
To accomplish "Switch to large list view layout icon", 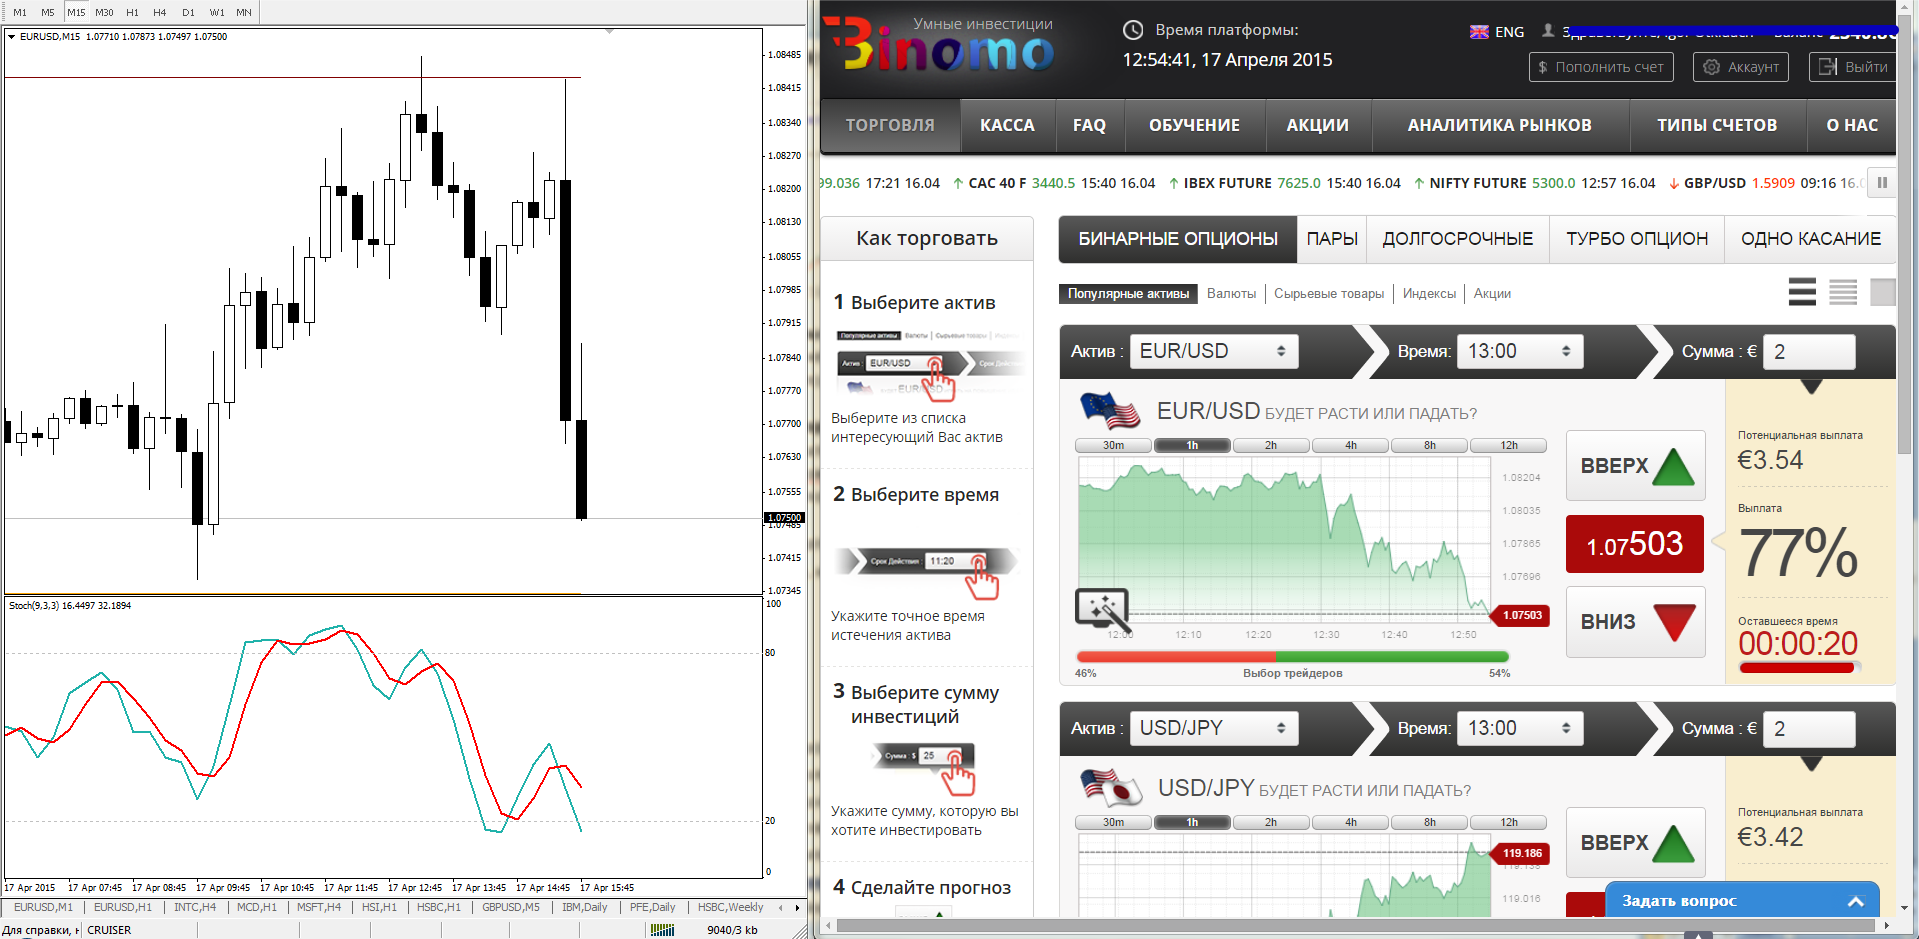I will (x=1802, y=292).
